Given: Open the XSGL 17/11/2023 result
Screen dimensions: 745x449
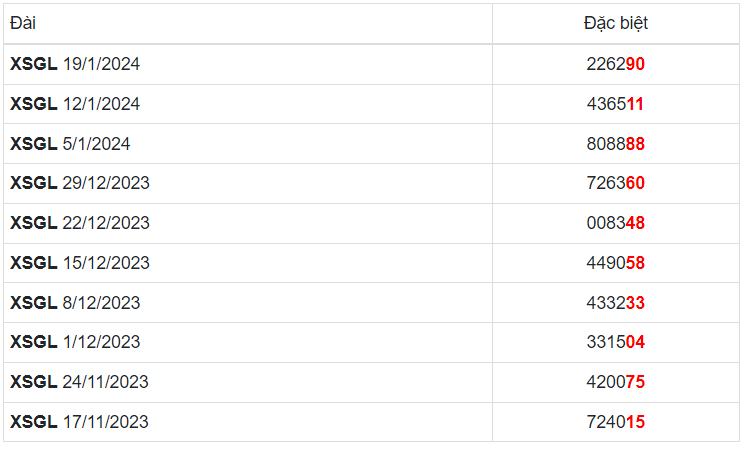Looking at the screenshot, I should [x=79, y=422].
